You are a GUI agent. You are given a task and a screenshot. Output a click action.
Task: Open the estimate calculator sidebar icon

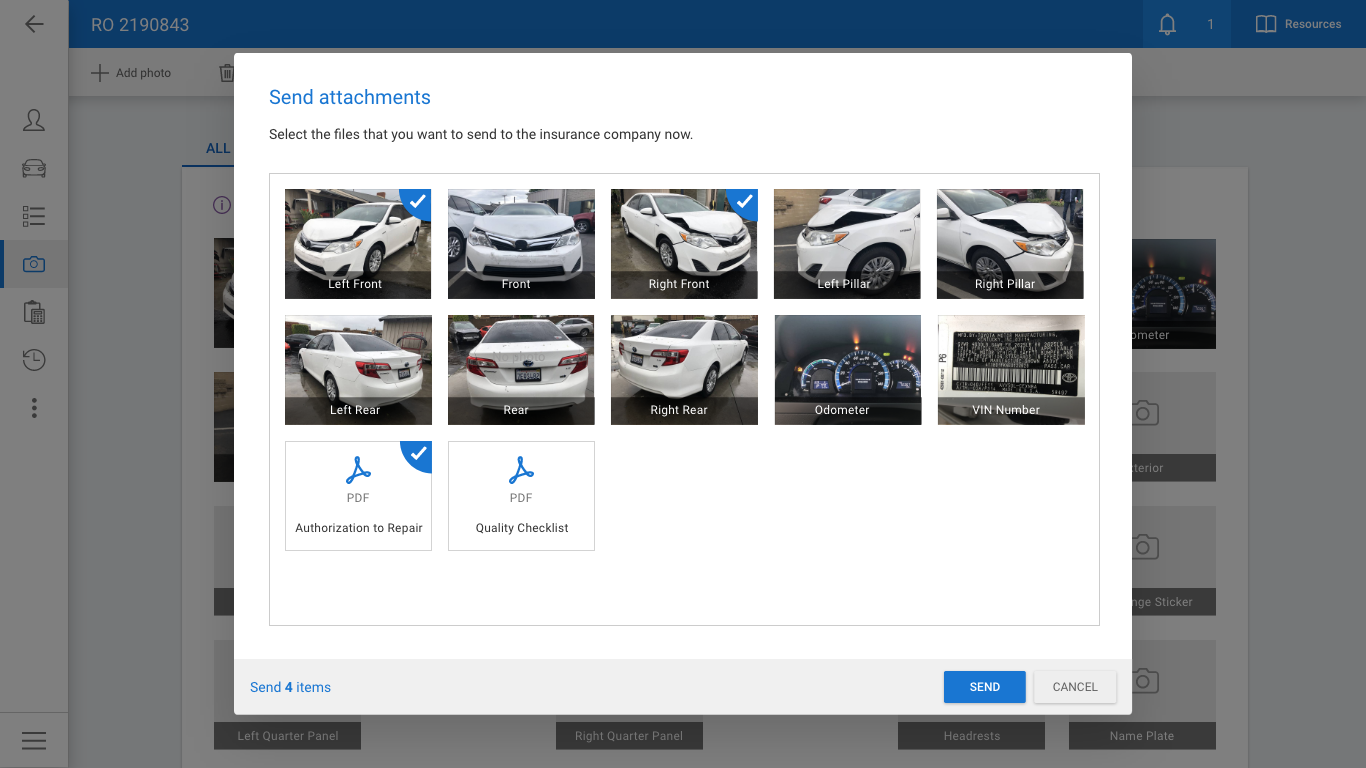[x=34, y=312]
